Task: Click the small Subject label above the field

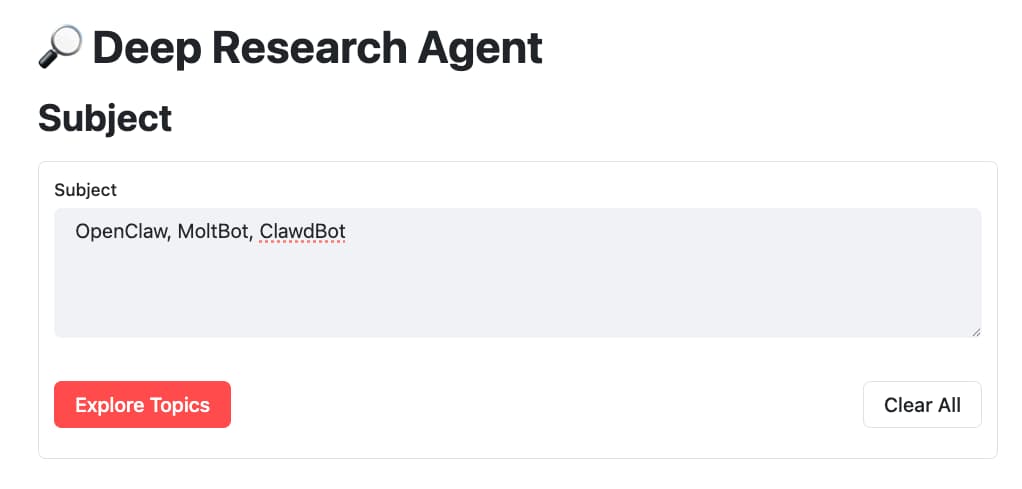Action: (x=85, y=189)
